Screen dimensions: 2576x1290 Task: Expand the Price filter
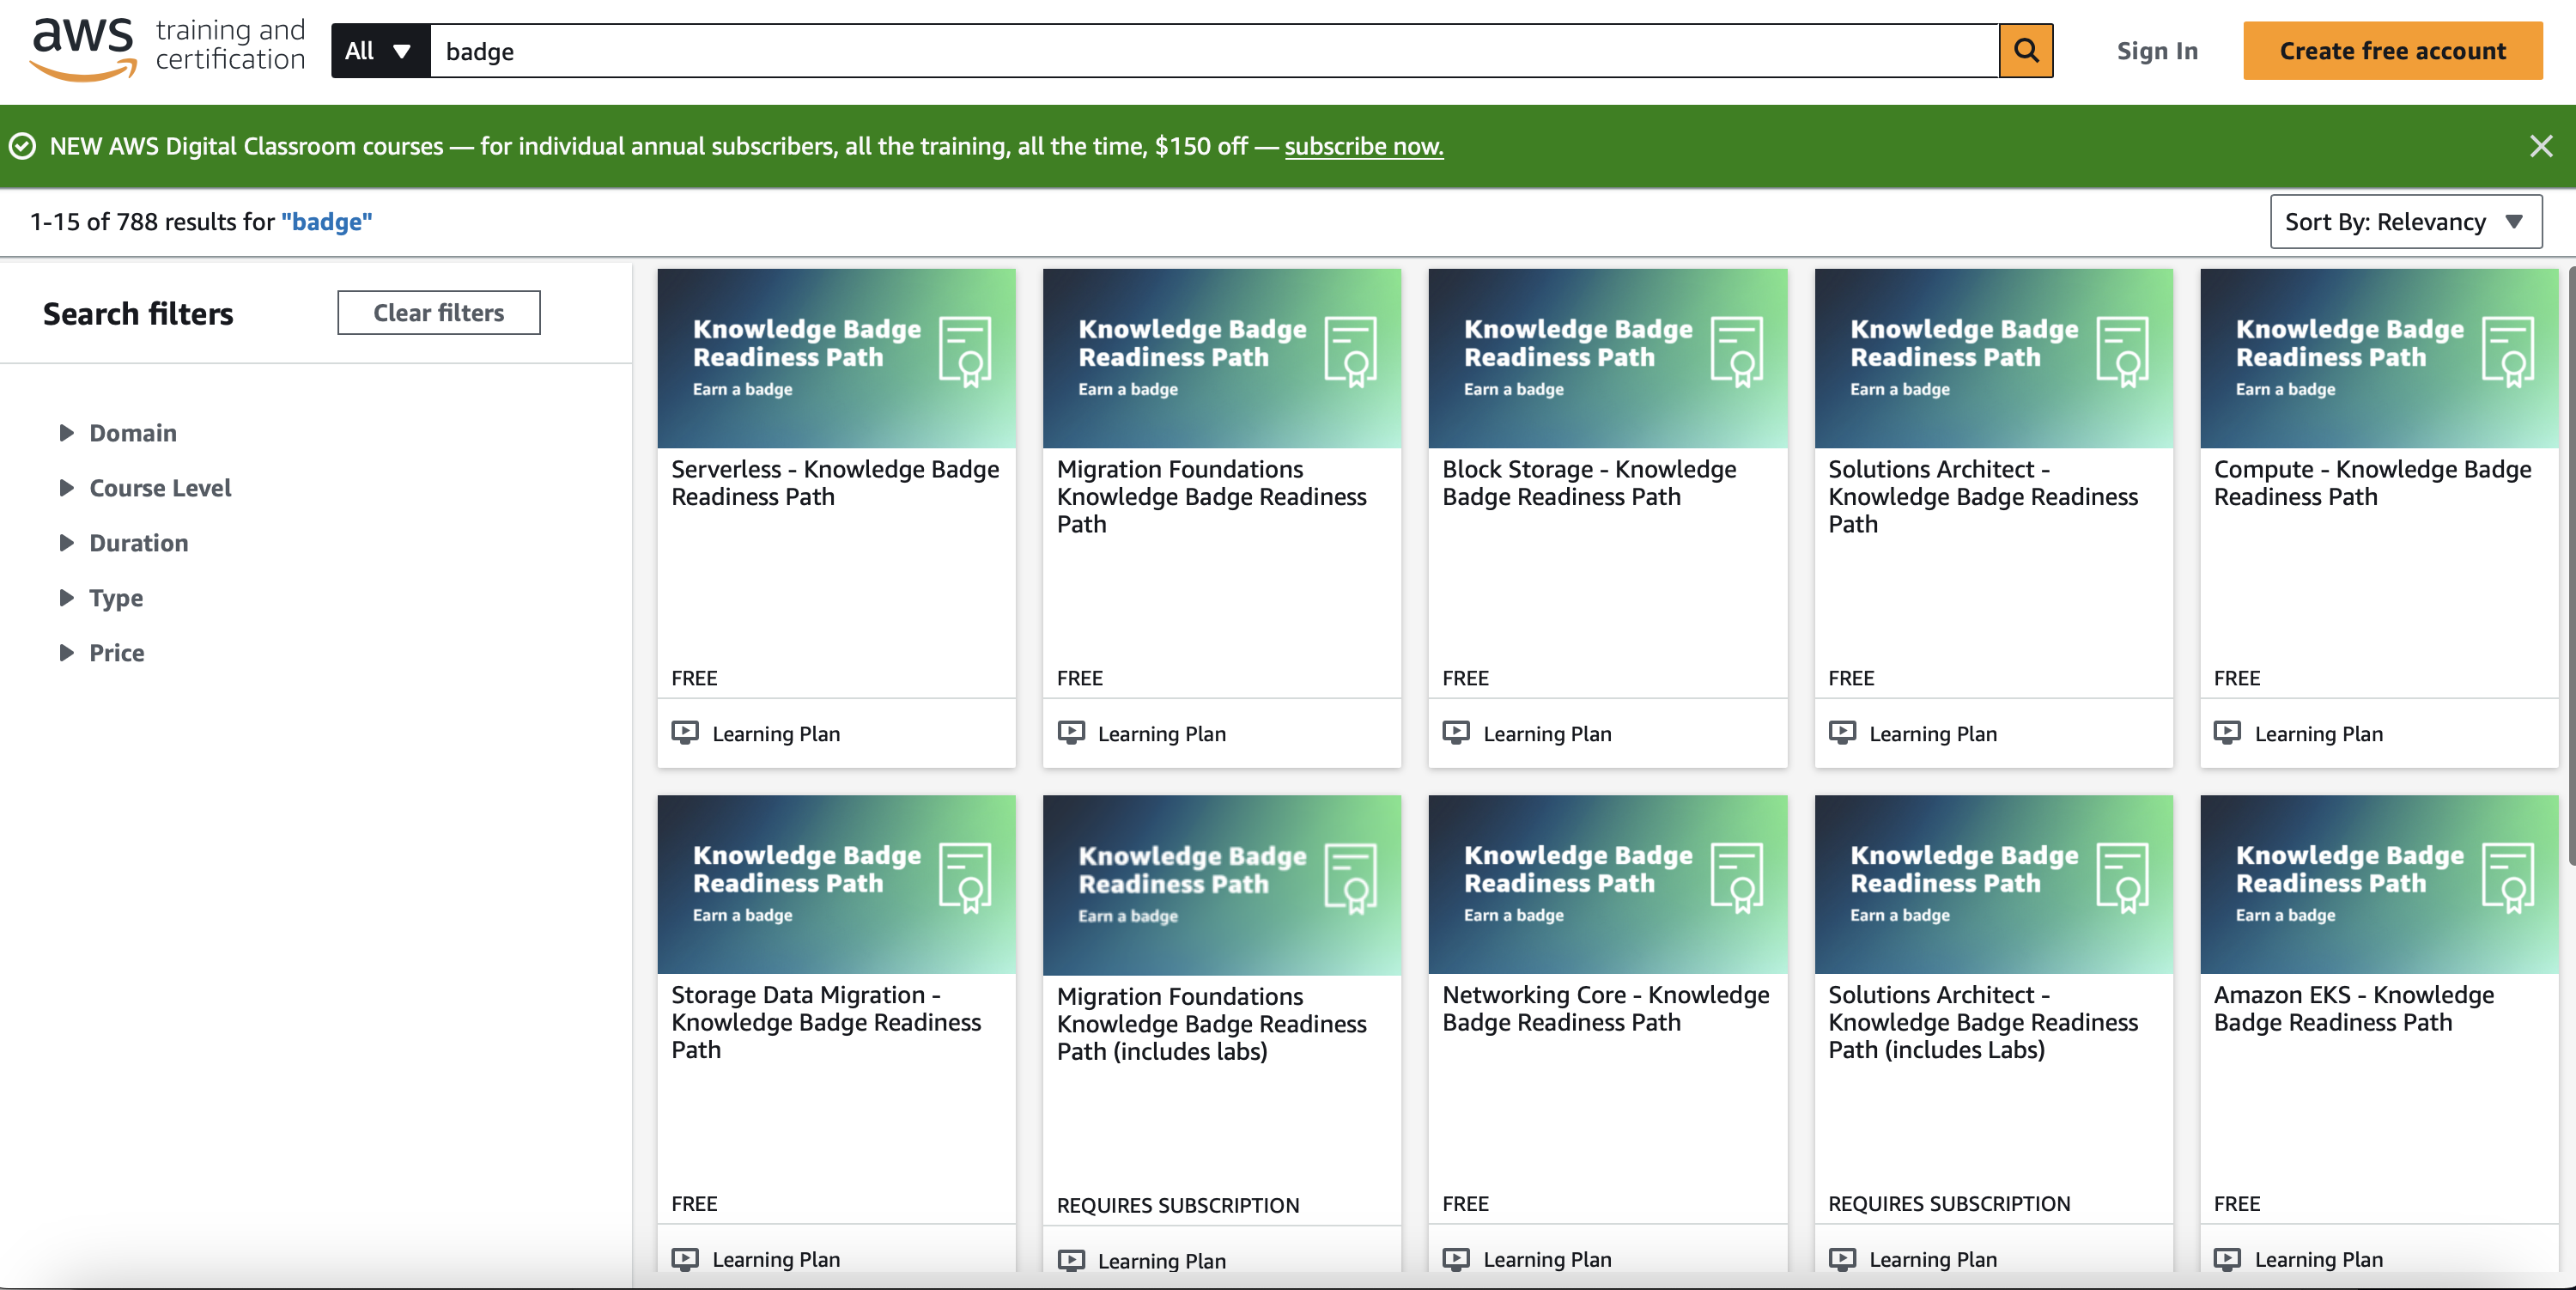(102, 653)
